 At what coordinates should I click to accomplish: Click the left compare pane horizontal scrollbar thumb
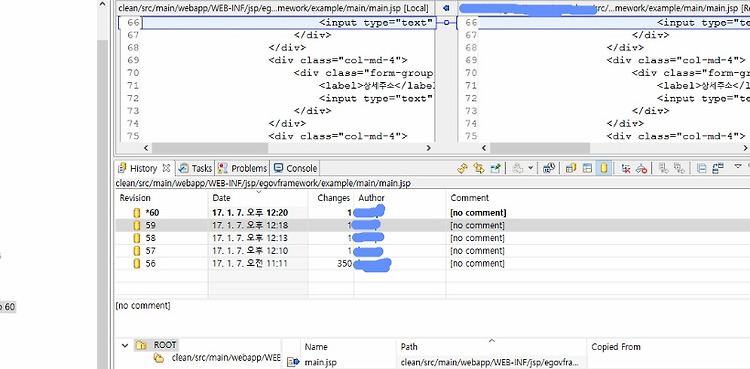pyautogui.click(x=210, y=148)
